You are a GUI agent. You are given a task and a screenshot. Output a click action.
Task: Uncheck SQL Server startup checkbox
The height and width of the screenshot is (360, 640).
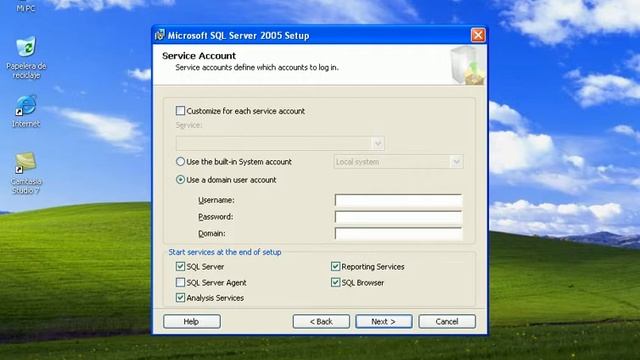(x=180, y=267)
